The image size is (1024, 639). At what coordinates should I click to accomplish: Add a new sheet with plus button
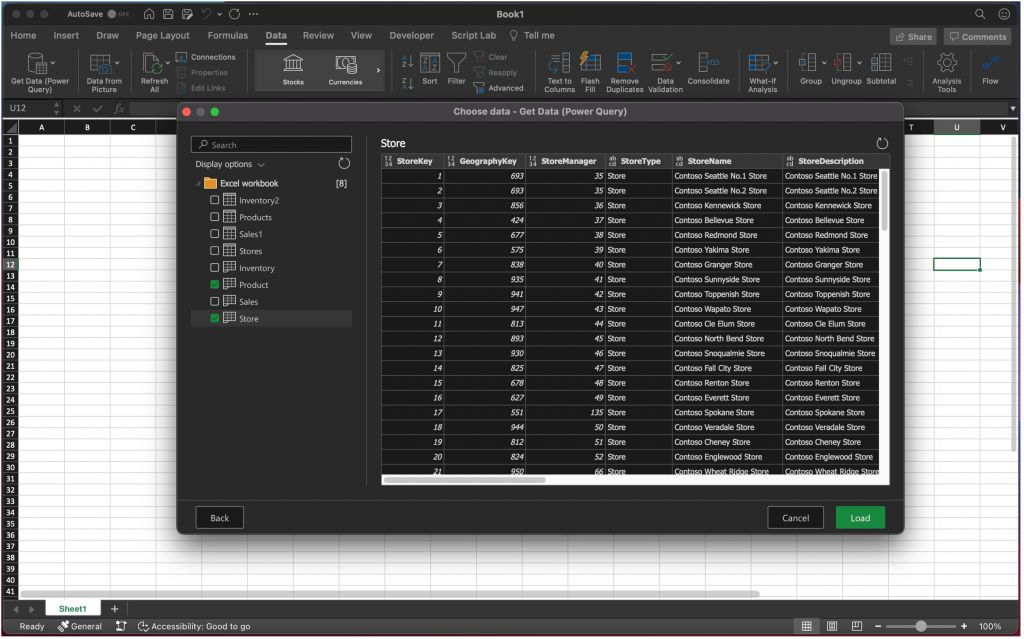[114, 610]
